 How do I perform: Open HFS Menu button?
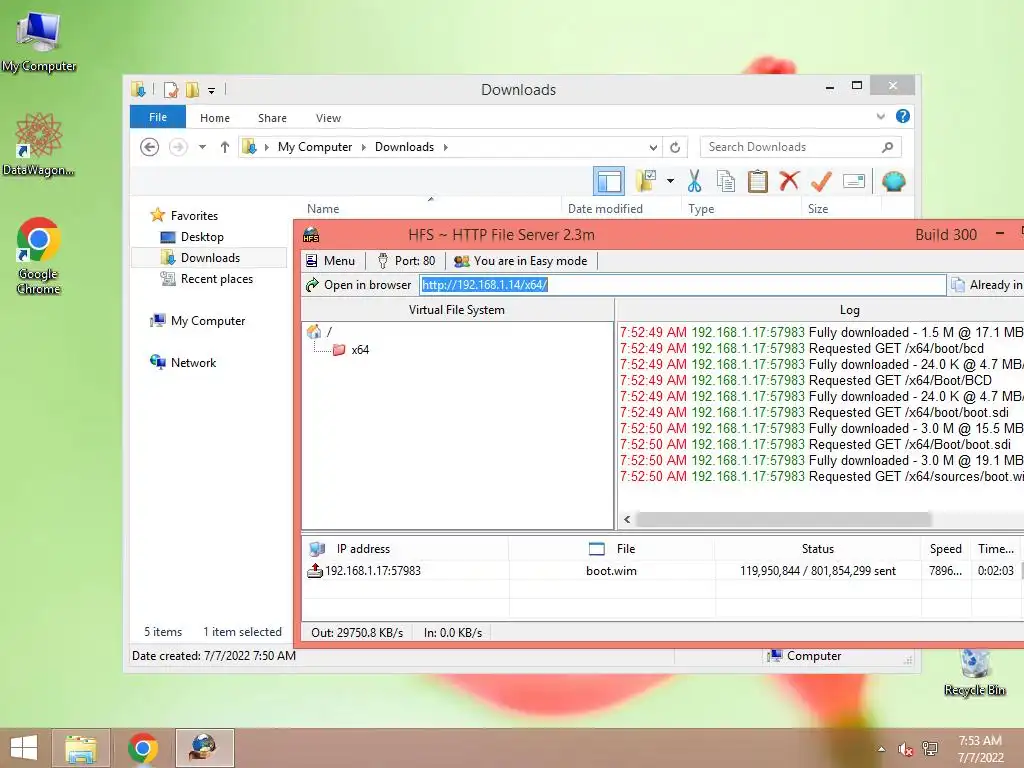[x=331, y=261]
